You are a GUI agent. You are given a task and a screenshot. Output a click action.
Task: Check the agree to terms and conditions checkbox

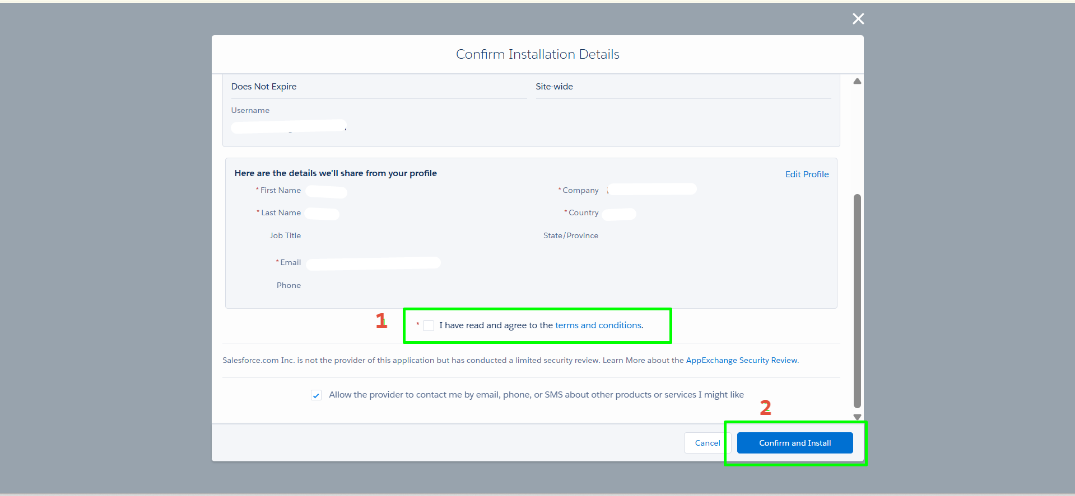pyautogui.click(x=429, y=325)
